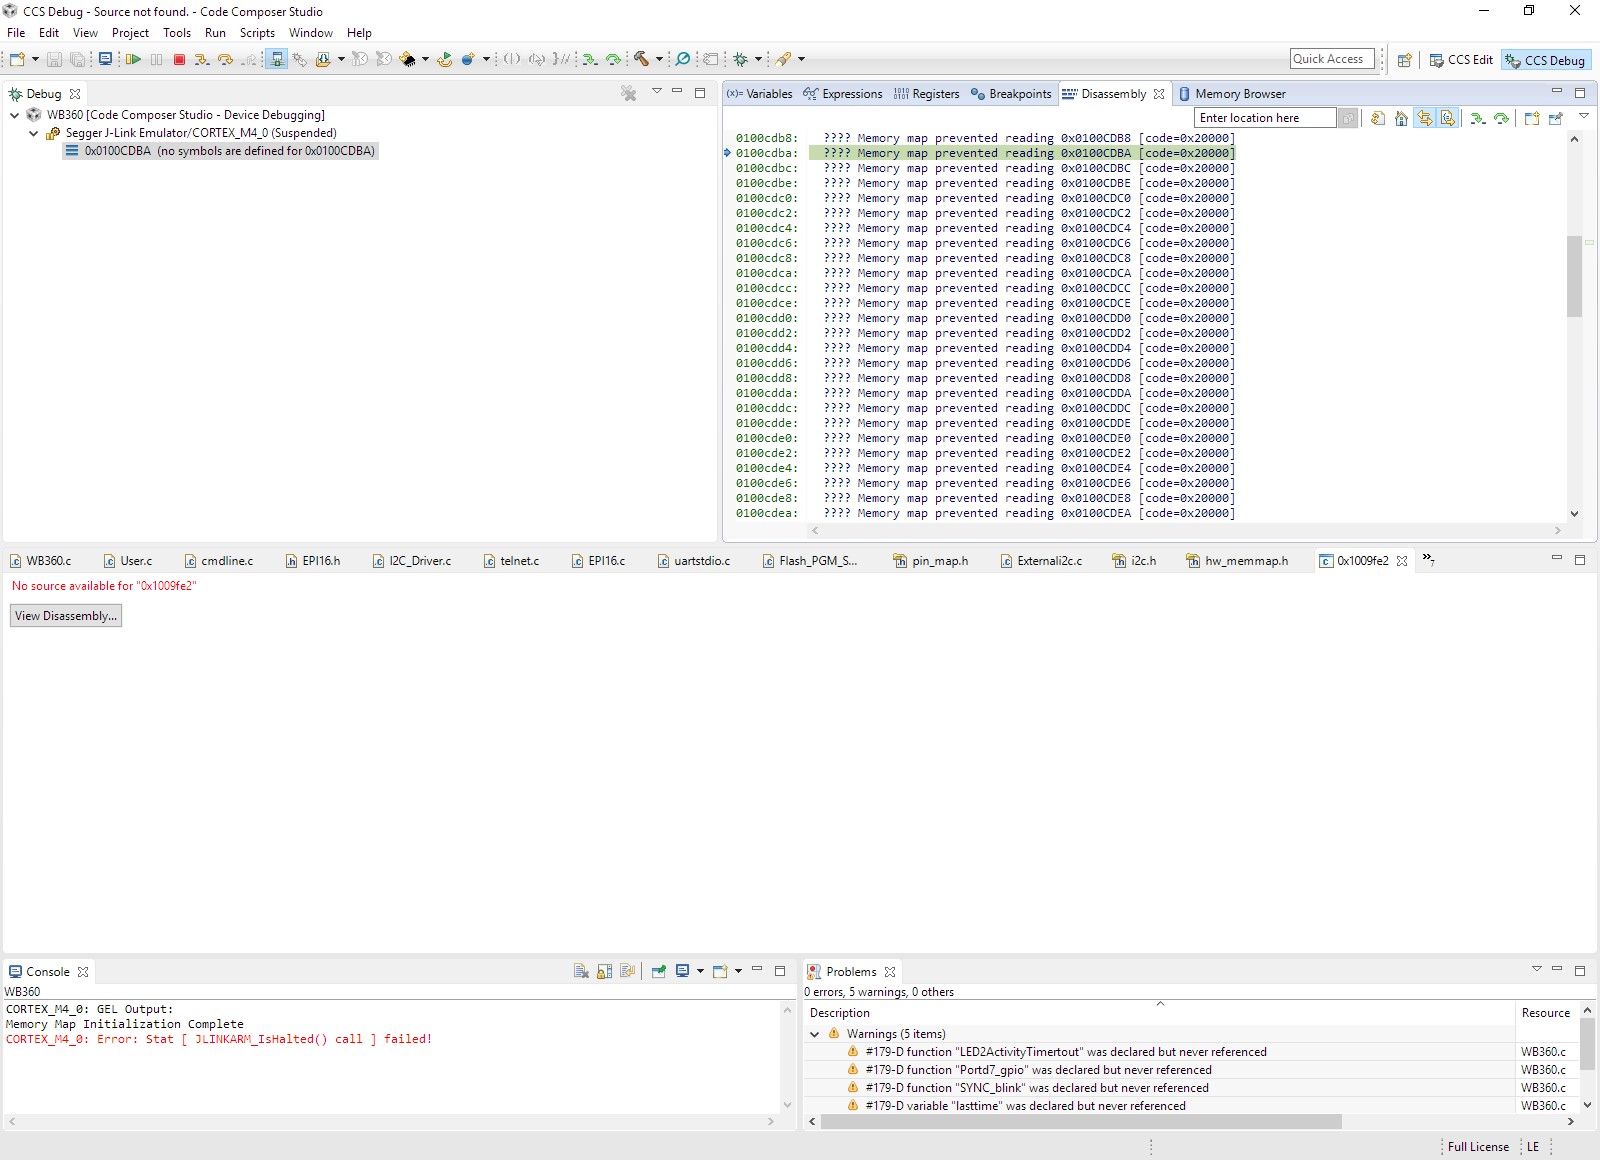Select the 0x0100CDBA stack frame
Image resolution: width=1600 pixels, height=1160 pixels.
(220, 151)
